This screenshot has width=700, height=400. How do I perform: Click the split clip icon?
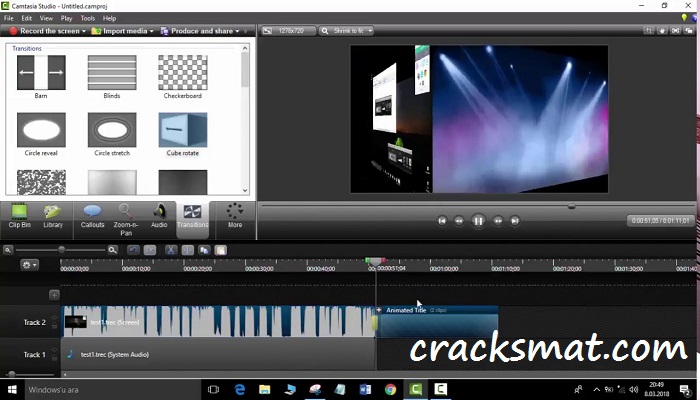pos(188,250)
